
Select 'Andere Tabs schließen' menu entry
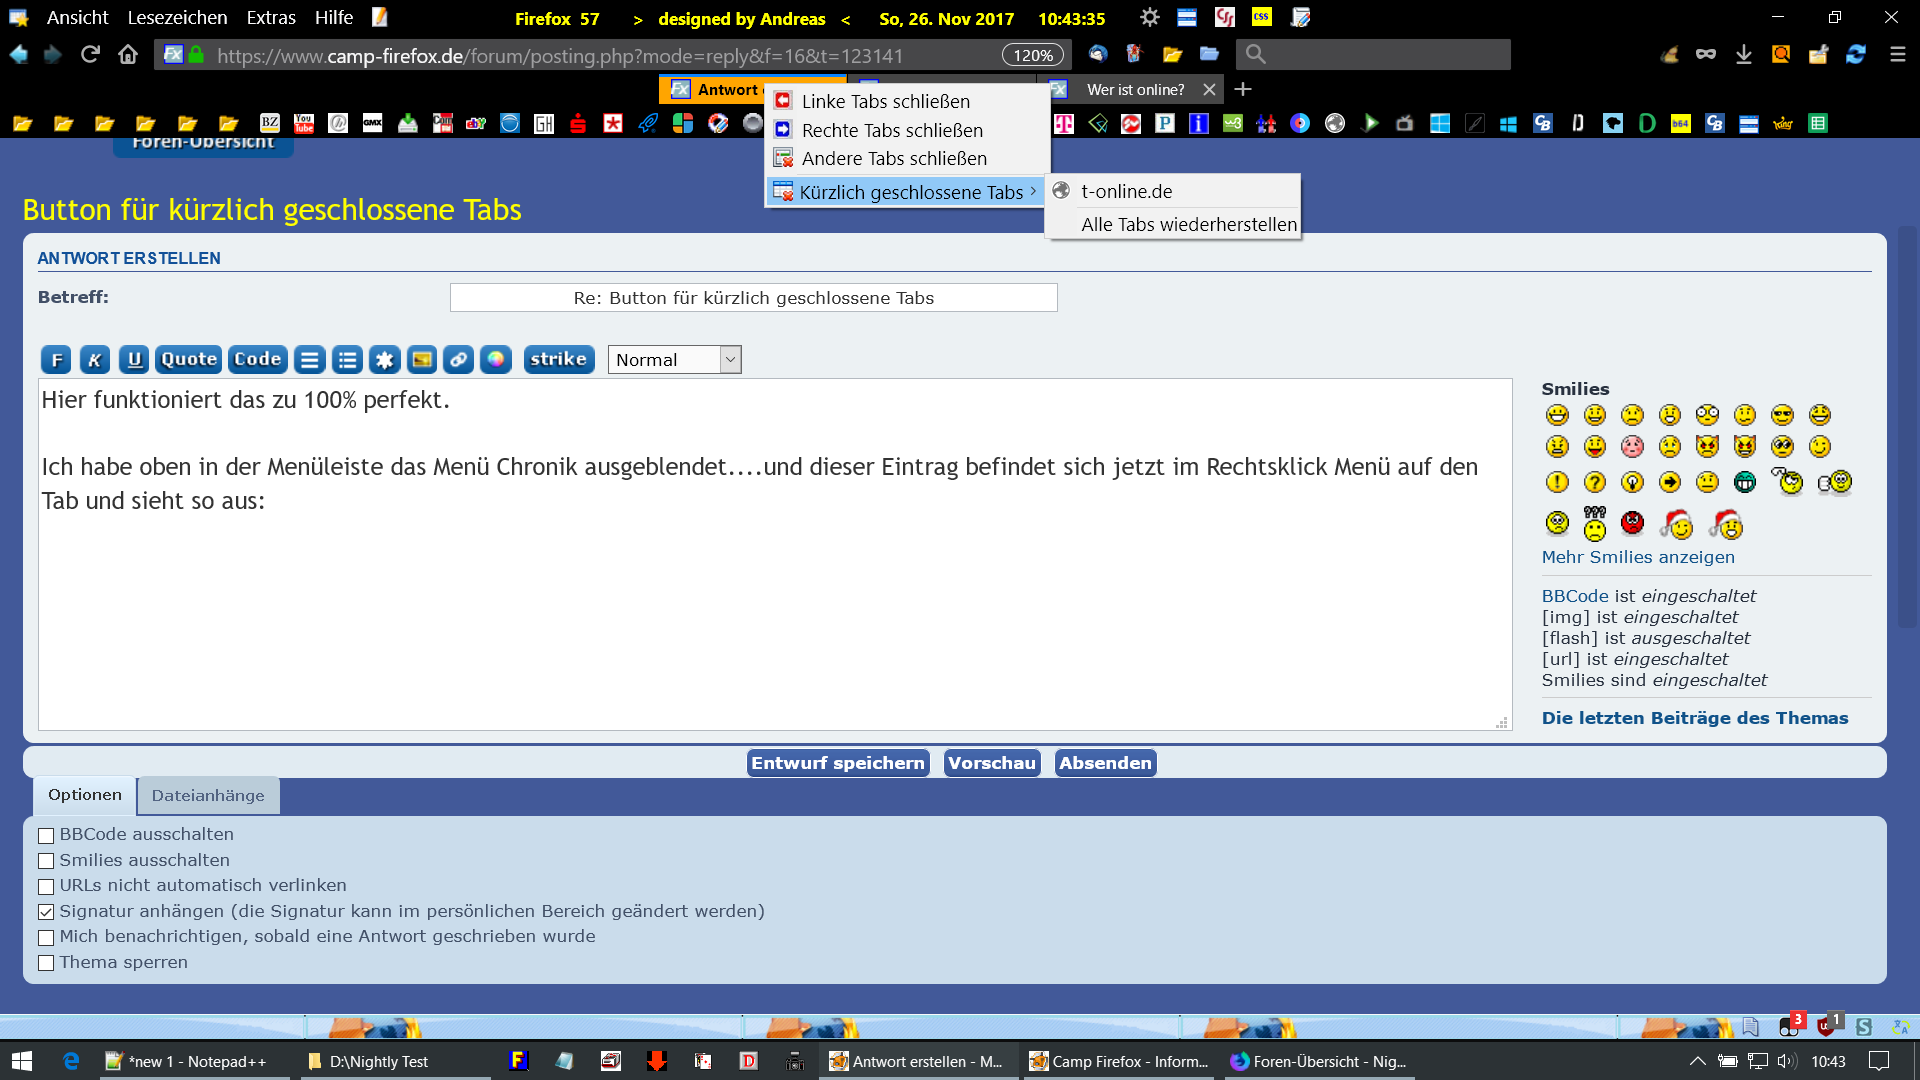(x=893, y=159)
